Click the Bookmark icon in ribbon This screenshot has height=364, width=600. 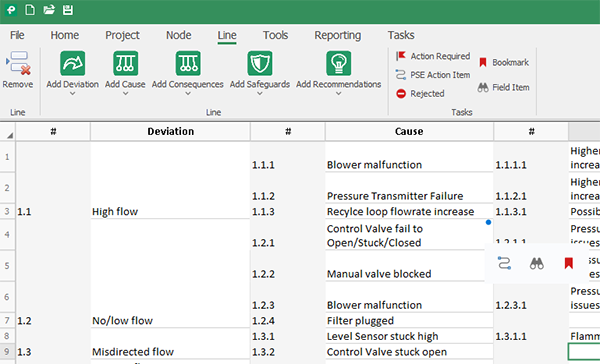483,62
